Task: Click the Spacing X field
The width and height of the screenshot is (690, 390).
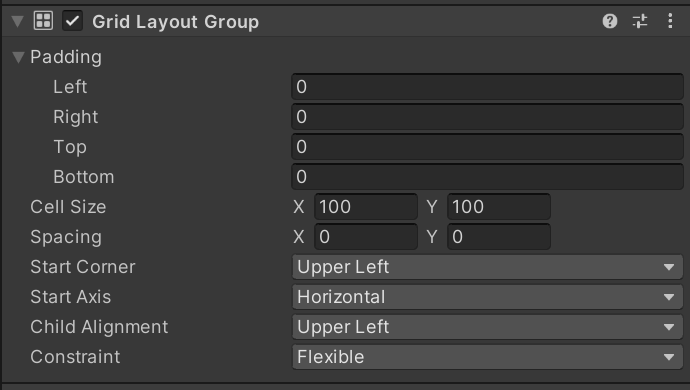Action: point(366,236)
